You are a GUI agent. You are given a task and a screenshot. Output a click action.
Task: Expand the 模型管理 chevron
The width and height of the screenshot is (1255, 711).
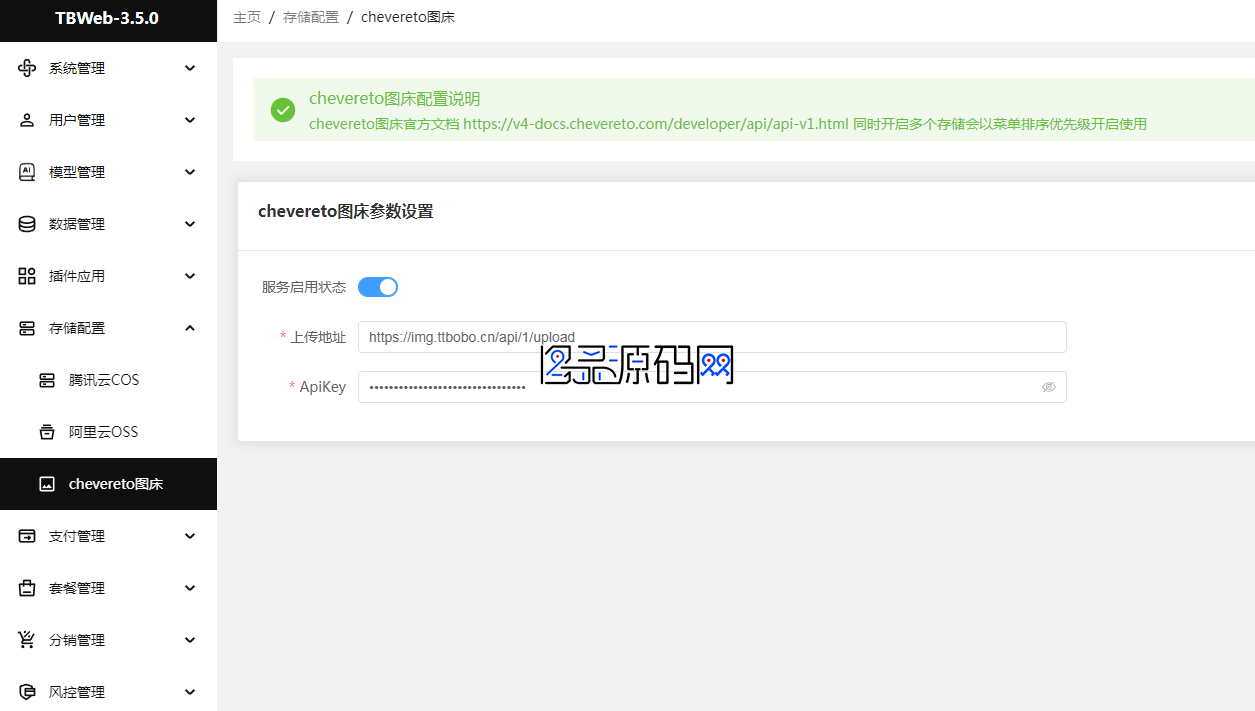pyautogui.click(x=190, y=172)
